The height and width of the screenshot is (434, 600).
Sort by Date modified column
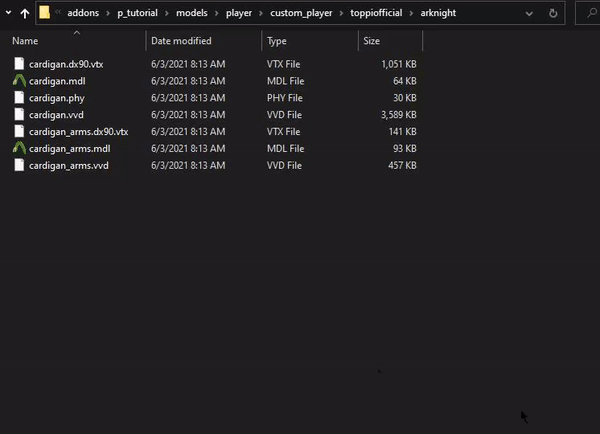point(181,41)
